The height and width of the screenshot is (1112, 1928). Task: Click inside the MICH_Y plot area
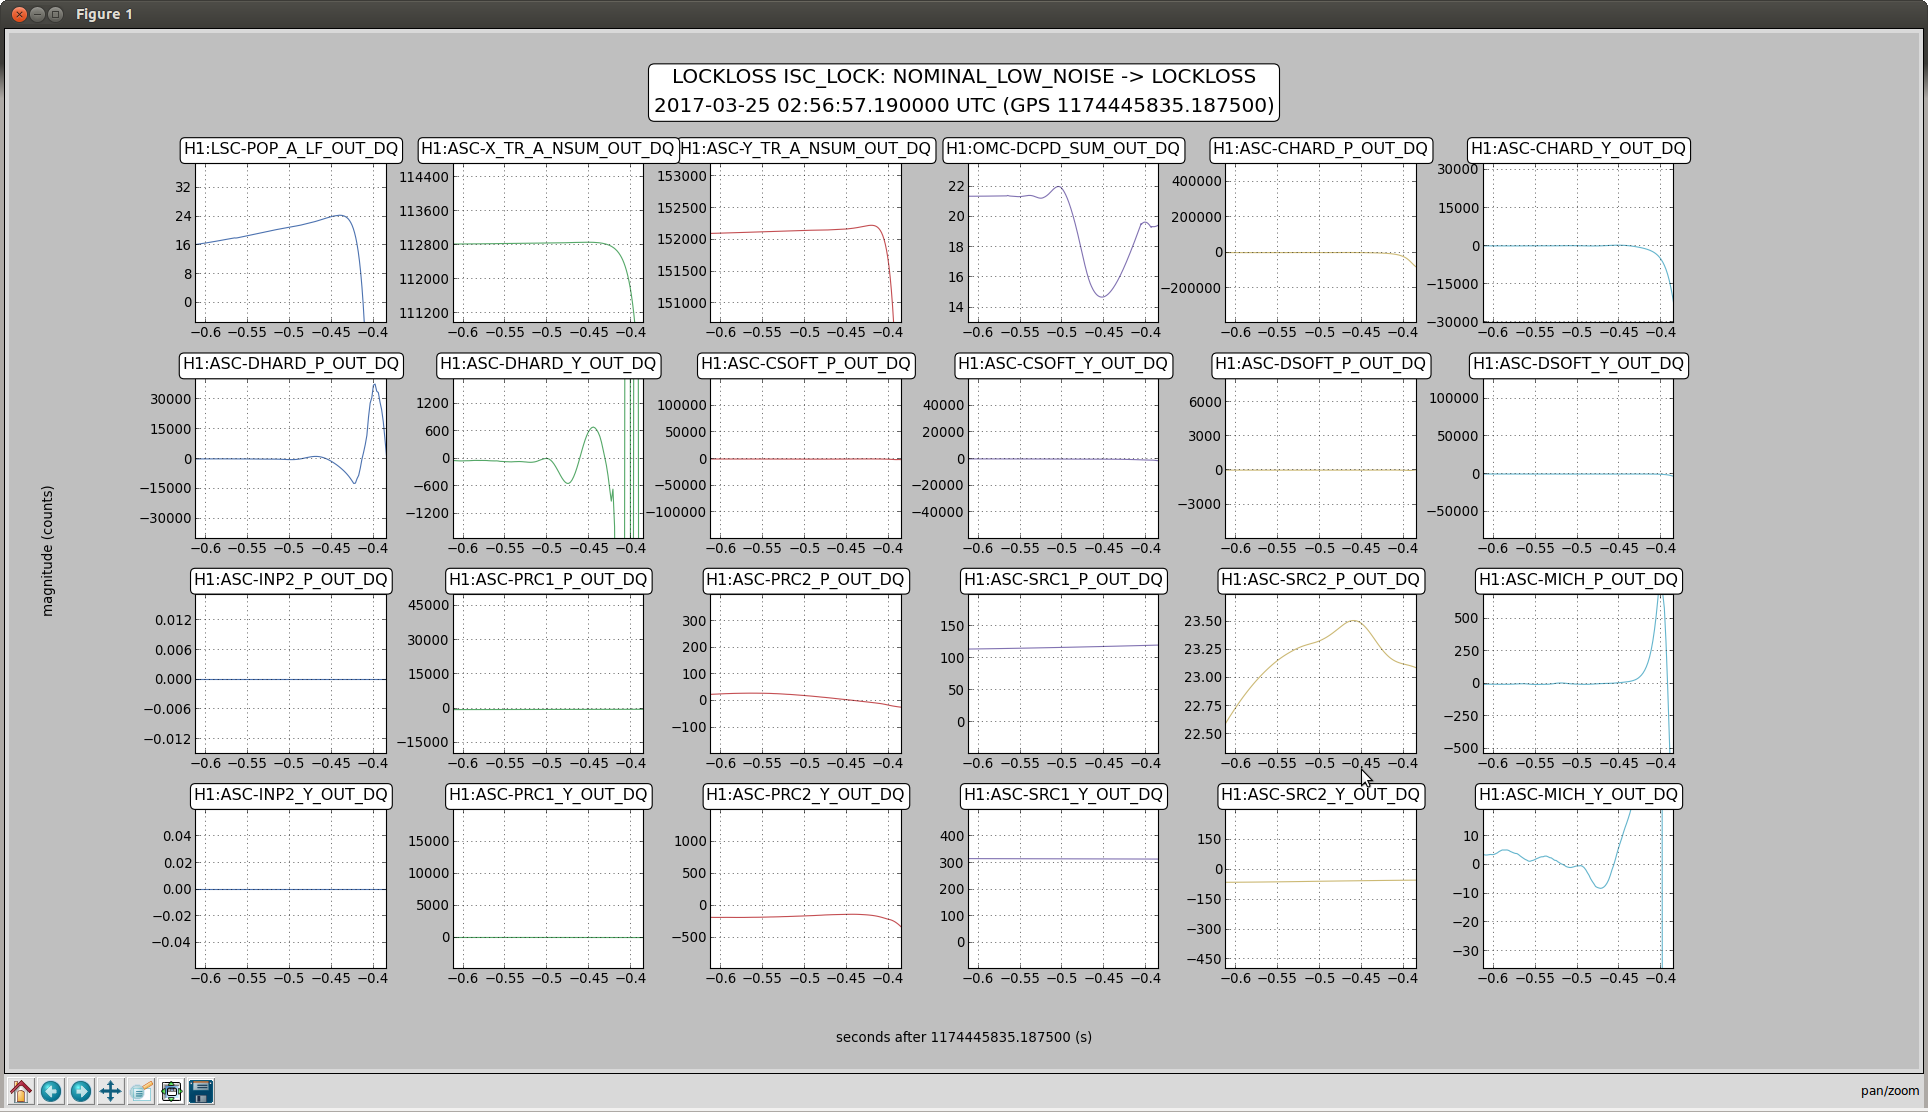pyautogui.click(x=1578, y=889)
